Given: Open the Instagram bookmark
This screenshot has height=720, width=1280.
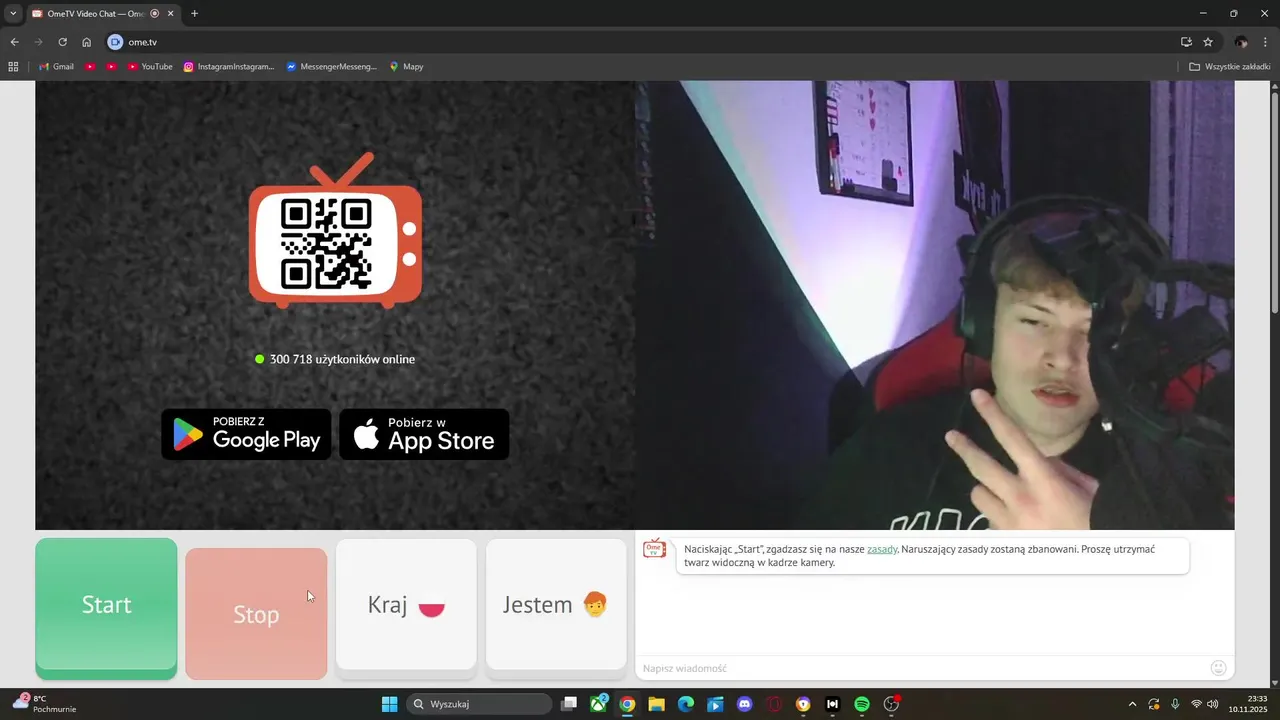Looking at the screenshot, I should coord(229,67).
